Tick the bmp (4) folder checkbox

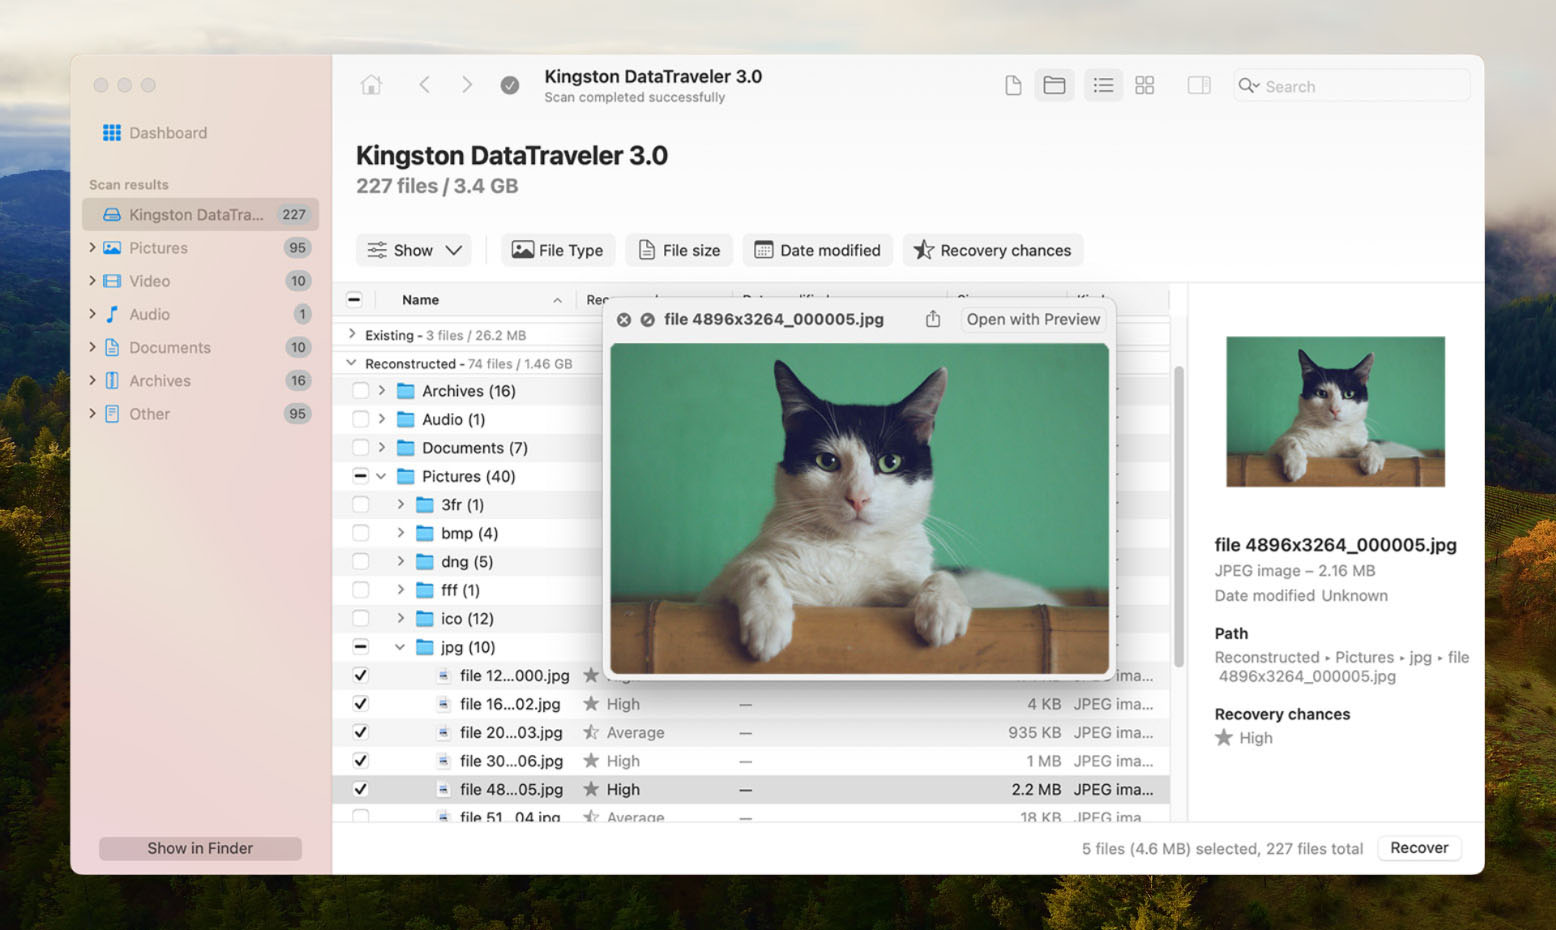(x=360, y=533)
